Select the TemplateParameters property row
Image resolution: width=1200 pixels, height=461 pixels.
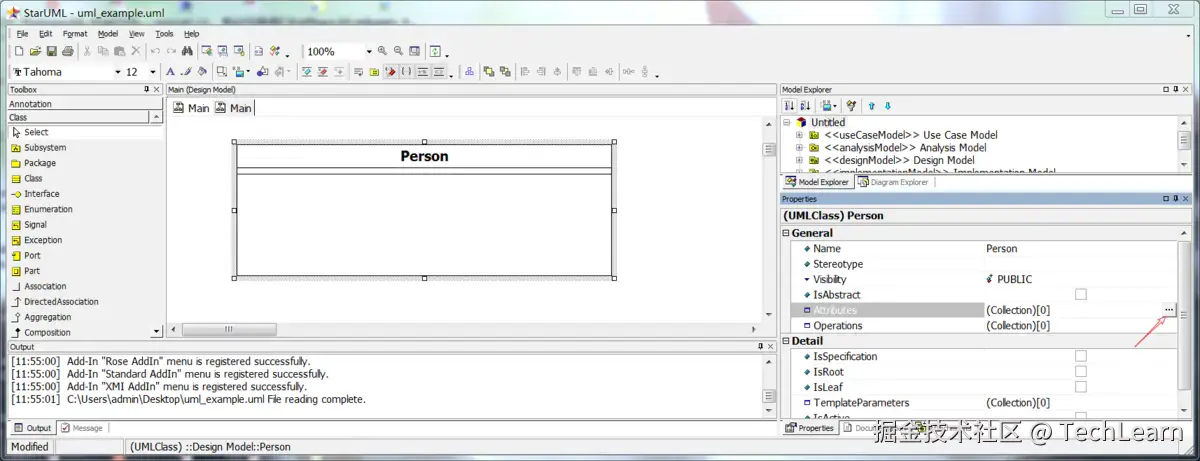pos(980,403)
